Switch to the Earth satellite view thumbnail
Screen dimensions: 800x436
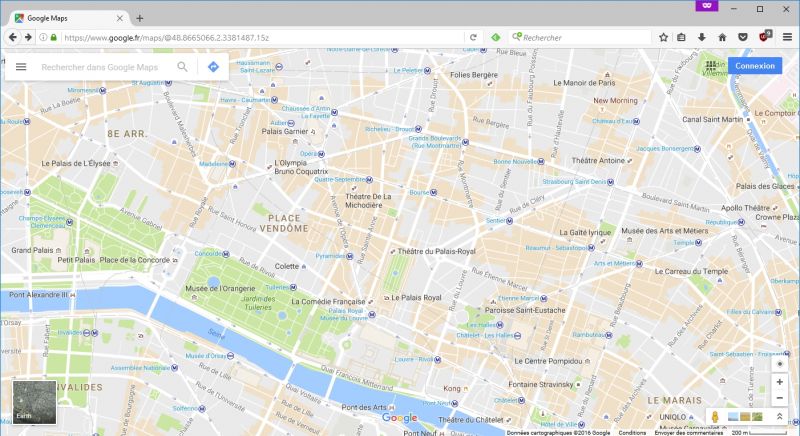[x=34, y=402]
